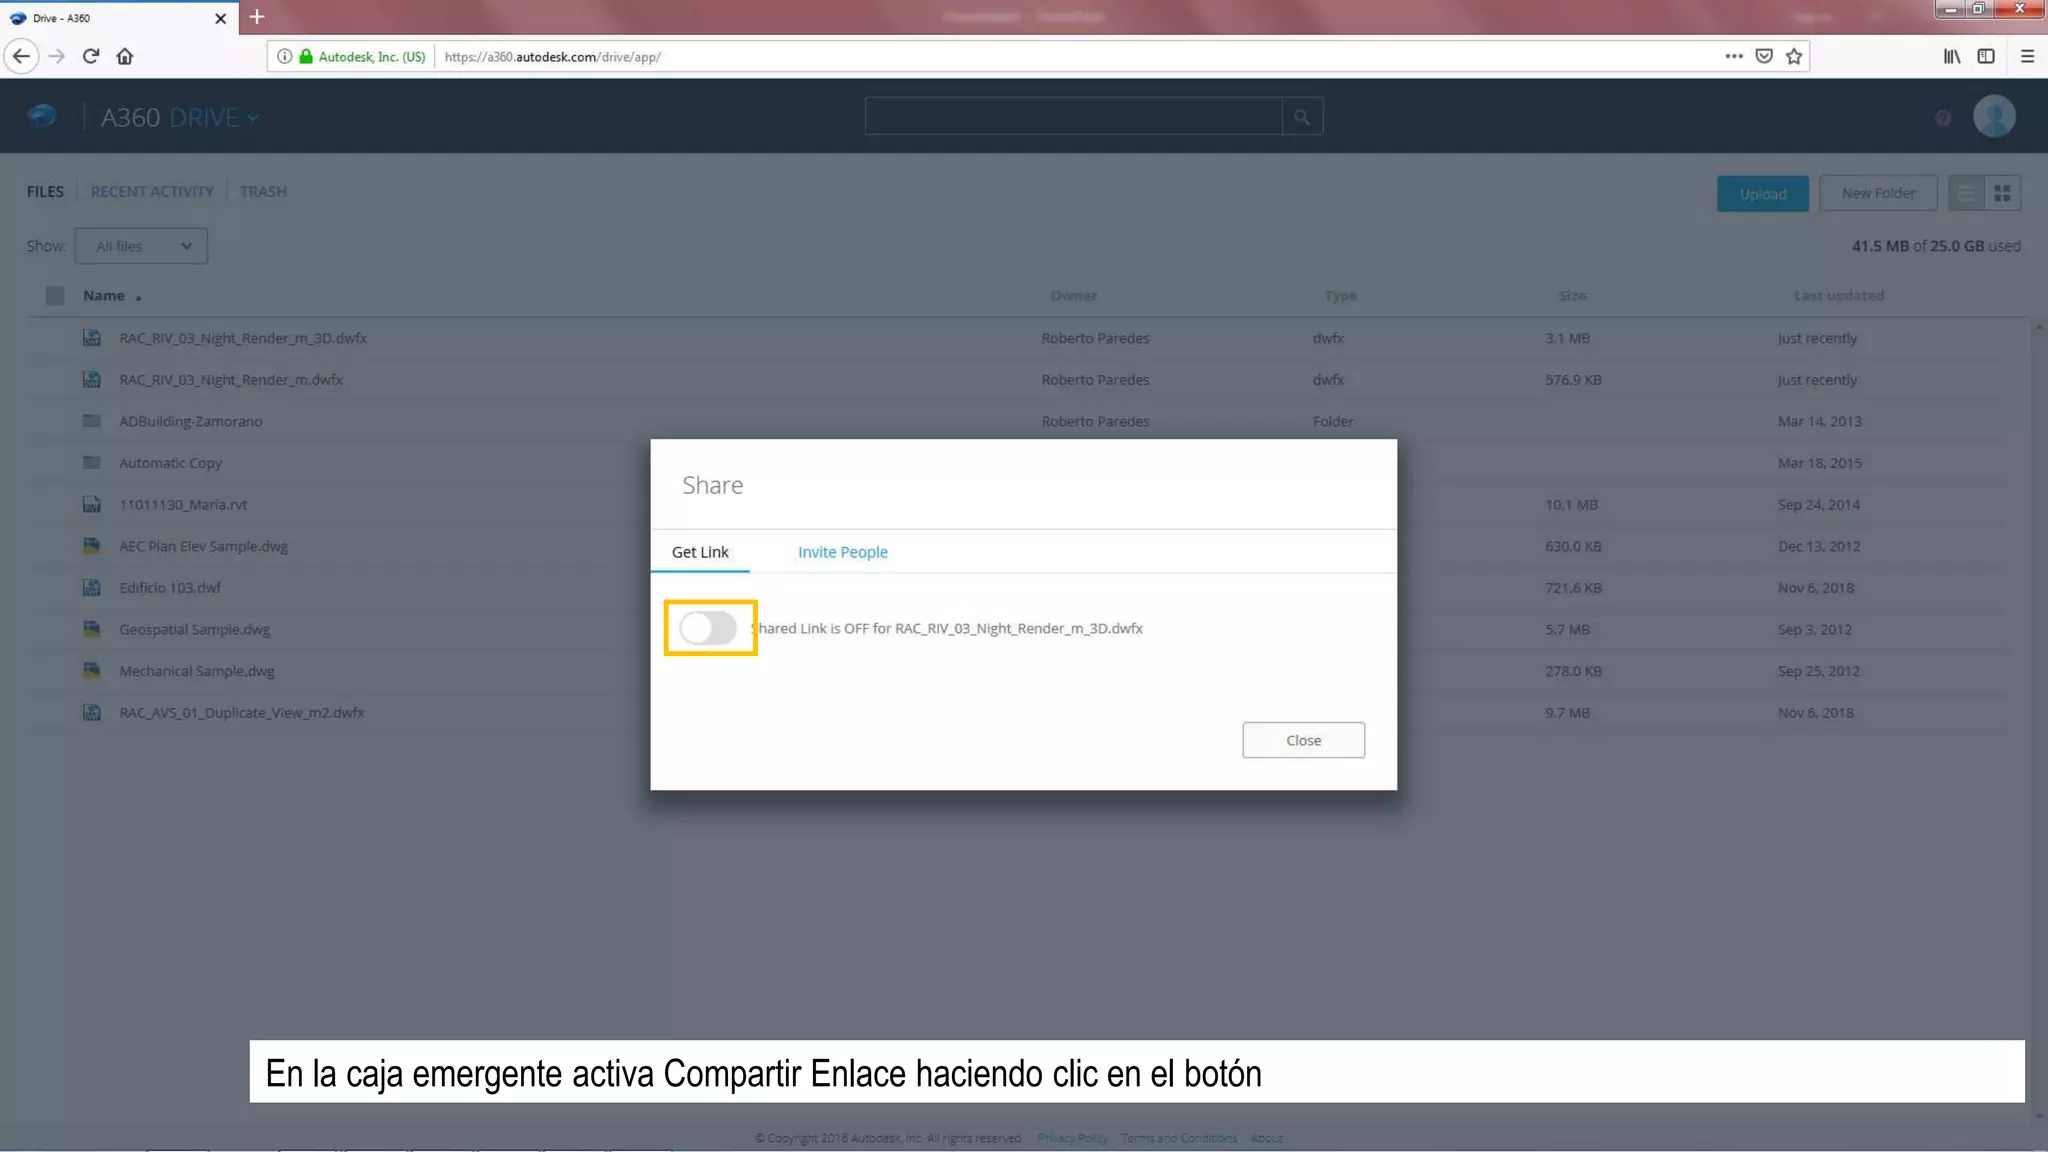Bookmark this page with star icon
The image size is (2048, 1152).
pyautogui.click(x=1794, y=56)
